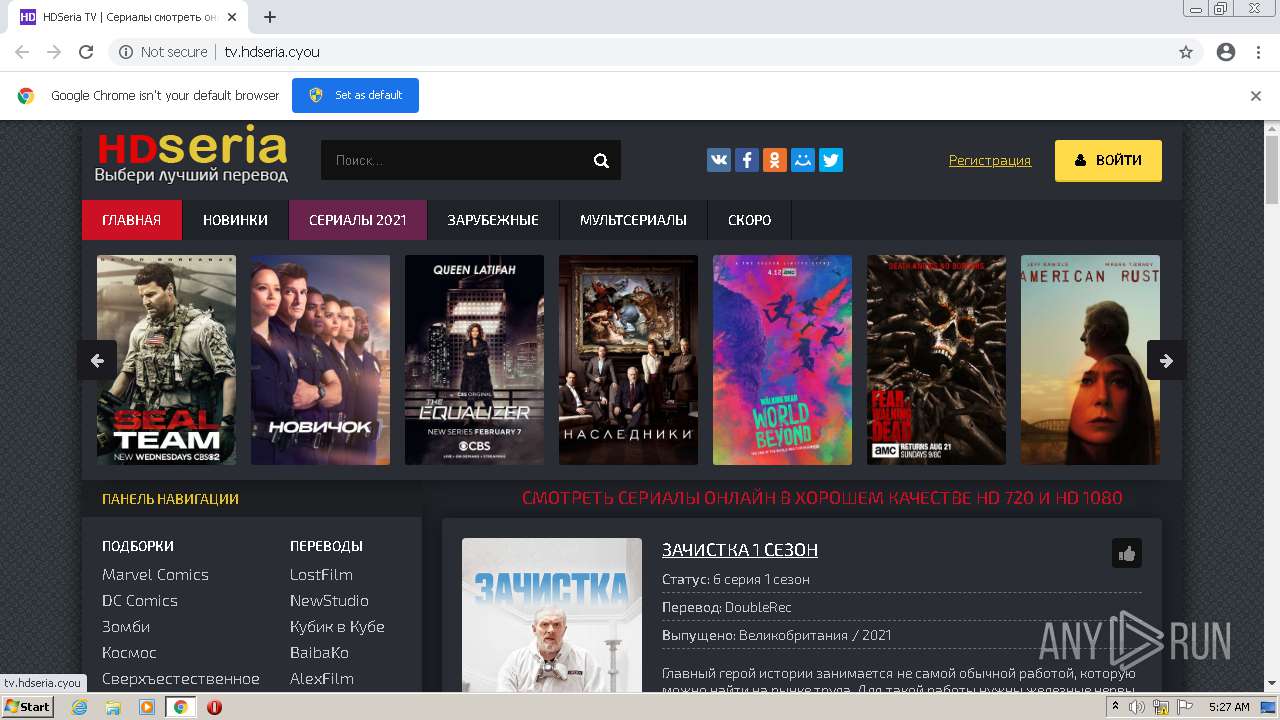The height and width of the screenshot is (720, 1280).
Task: Open volume control in system tray
Action: [1137, 707]
